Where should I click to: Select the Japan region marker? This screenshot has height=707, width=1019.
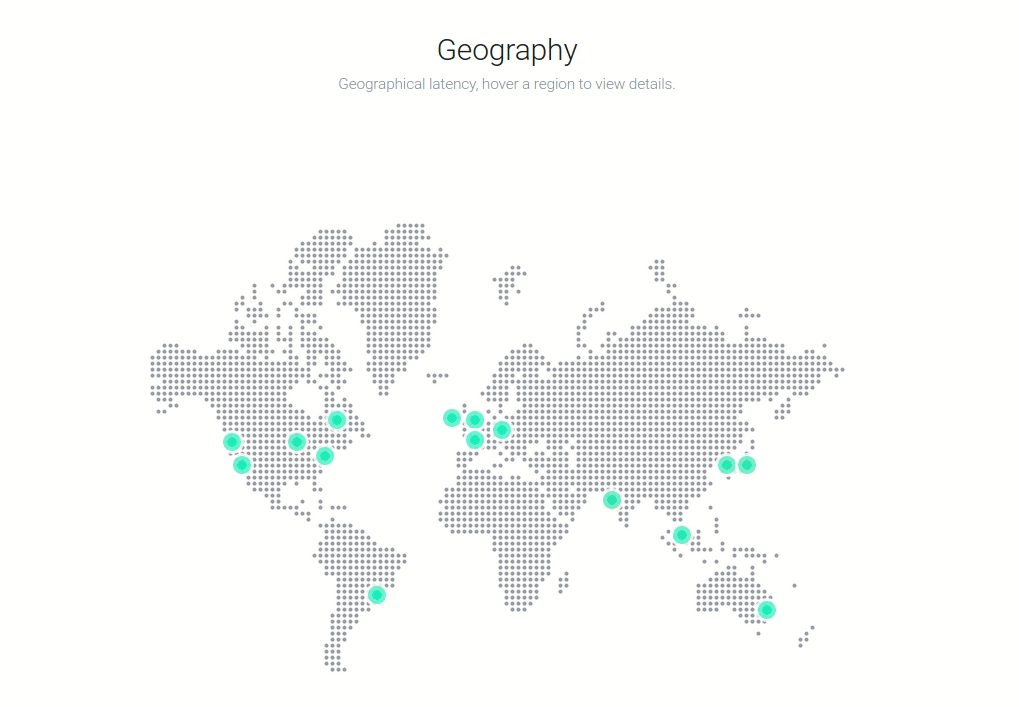coord(747,464)
